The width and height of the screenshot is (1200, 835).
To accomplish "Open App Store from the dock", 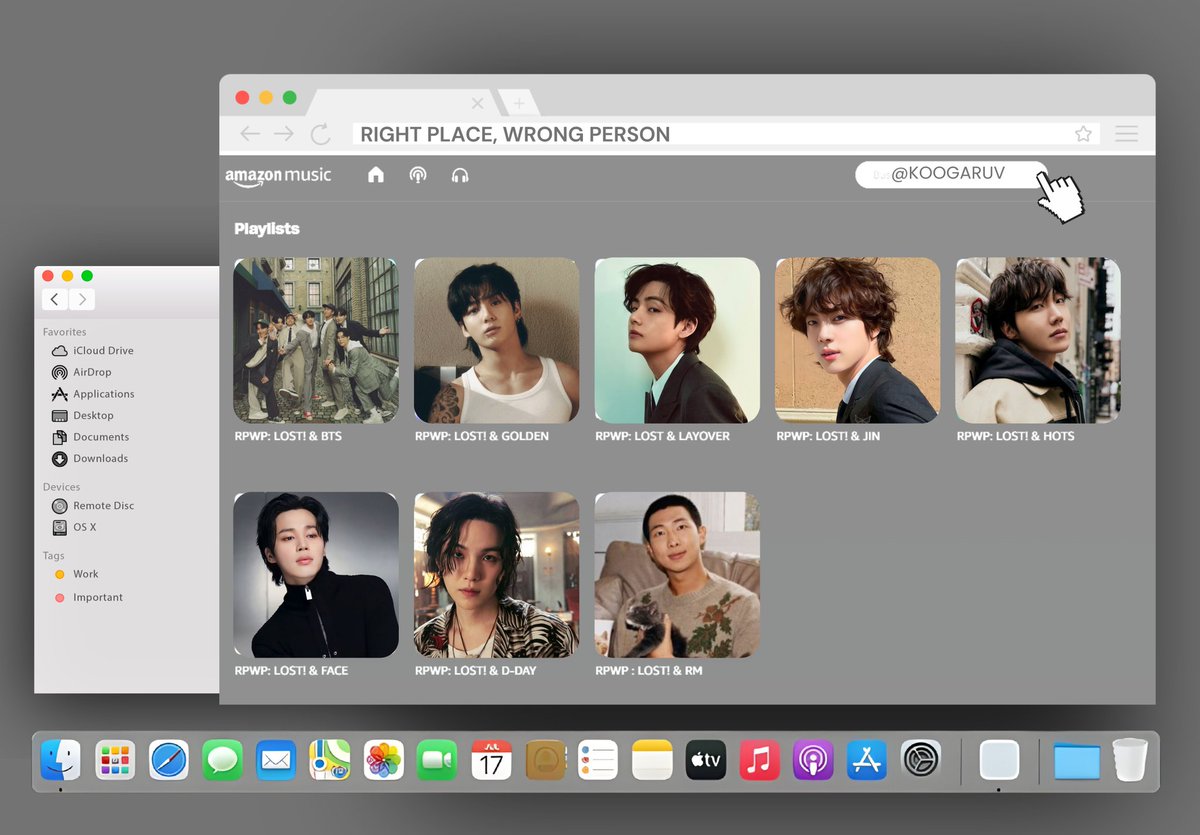I will (867, 760).
